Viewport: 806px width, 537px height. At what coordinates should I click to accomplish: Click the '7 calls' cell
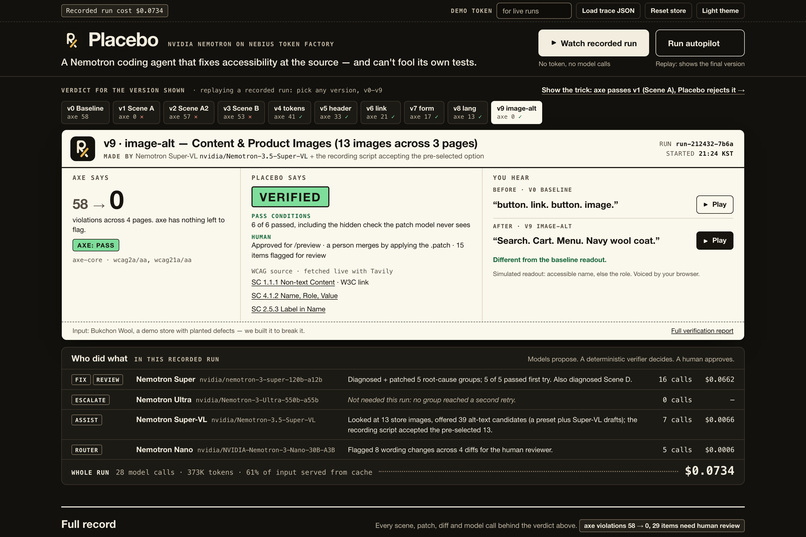point(677,420)
